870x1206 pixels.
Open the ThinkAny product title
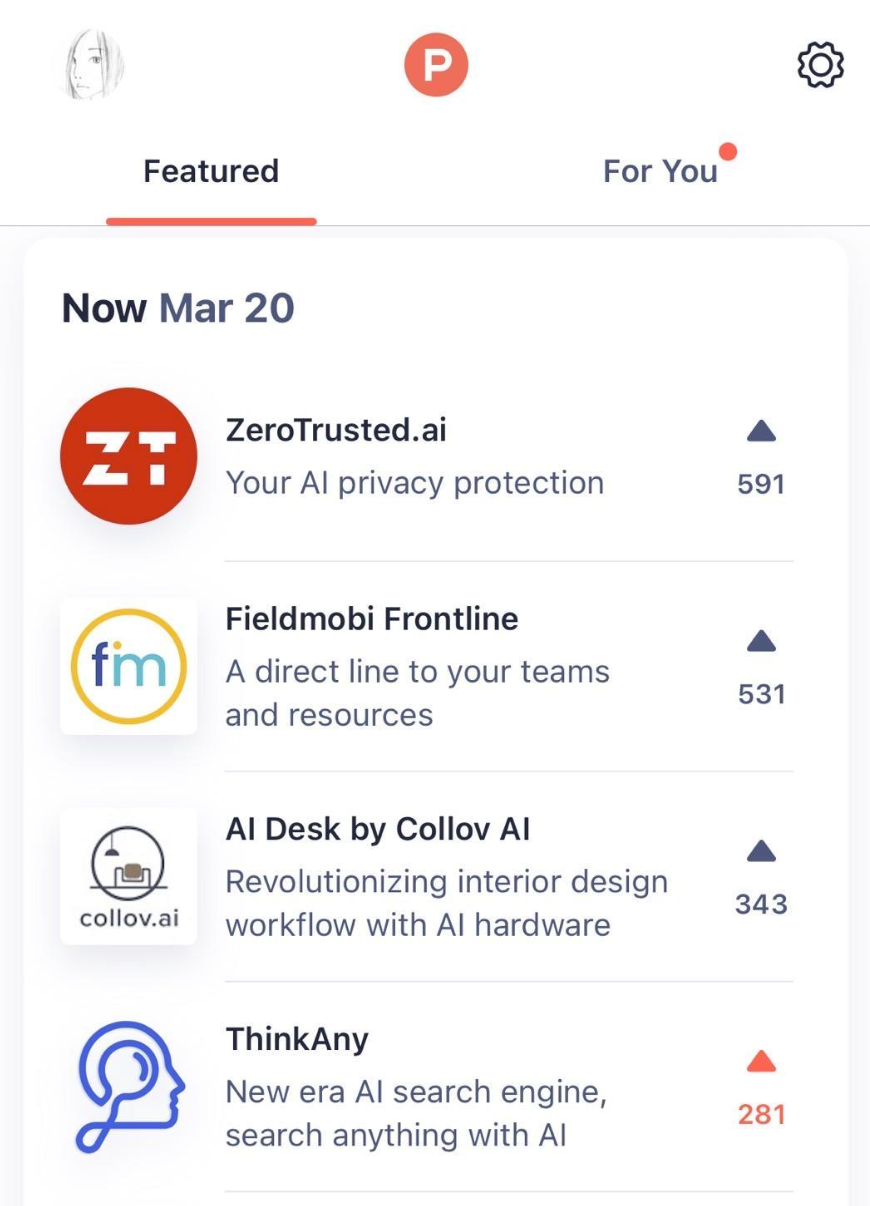297,1039
